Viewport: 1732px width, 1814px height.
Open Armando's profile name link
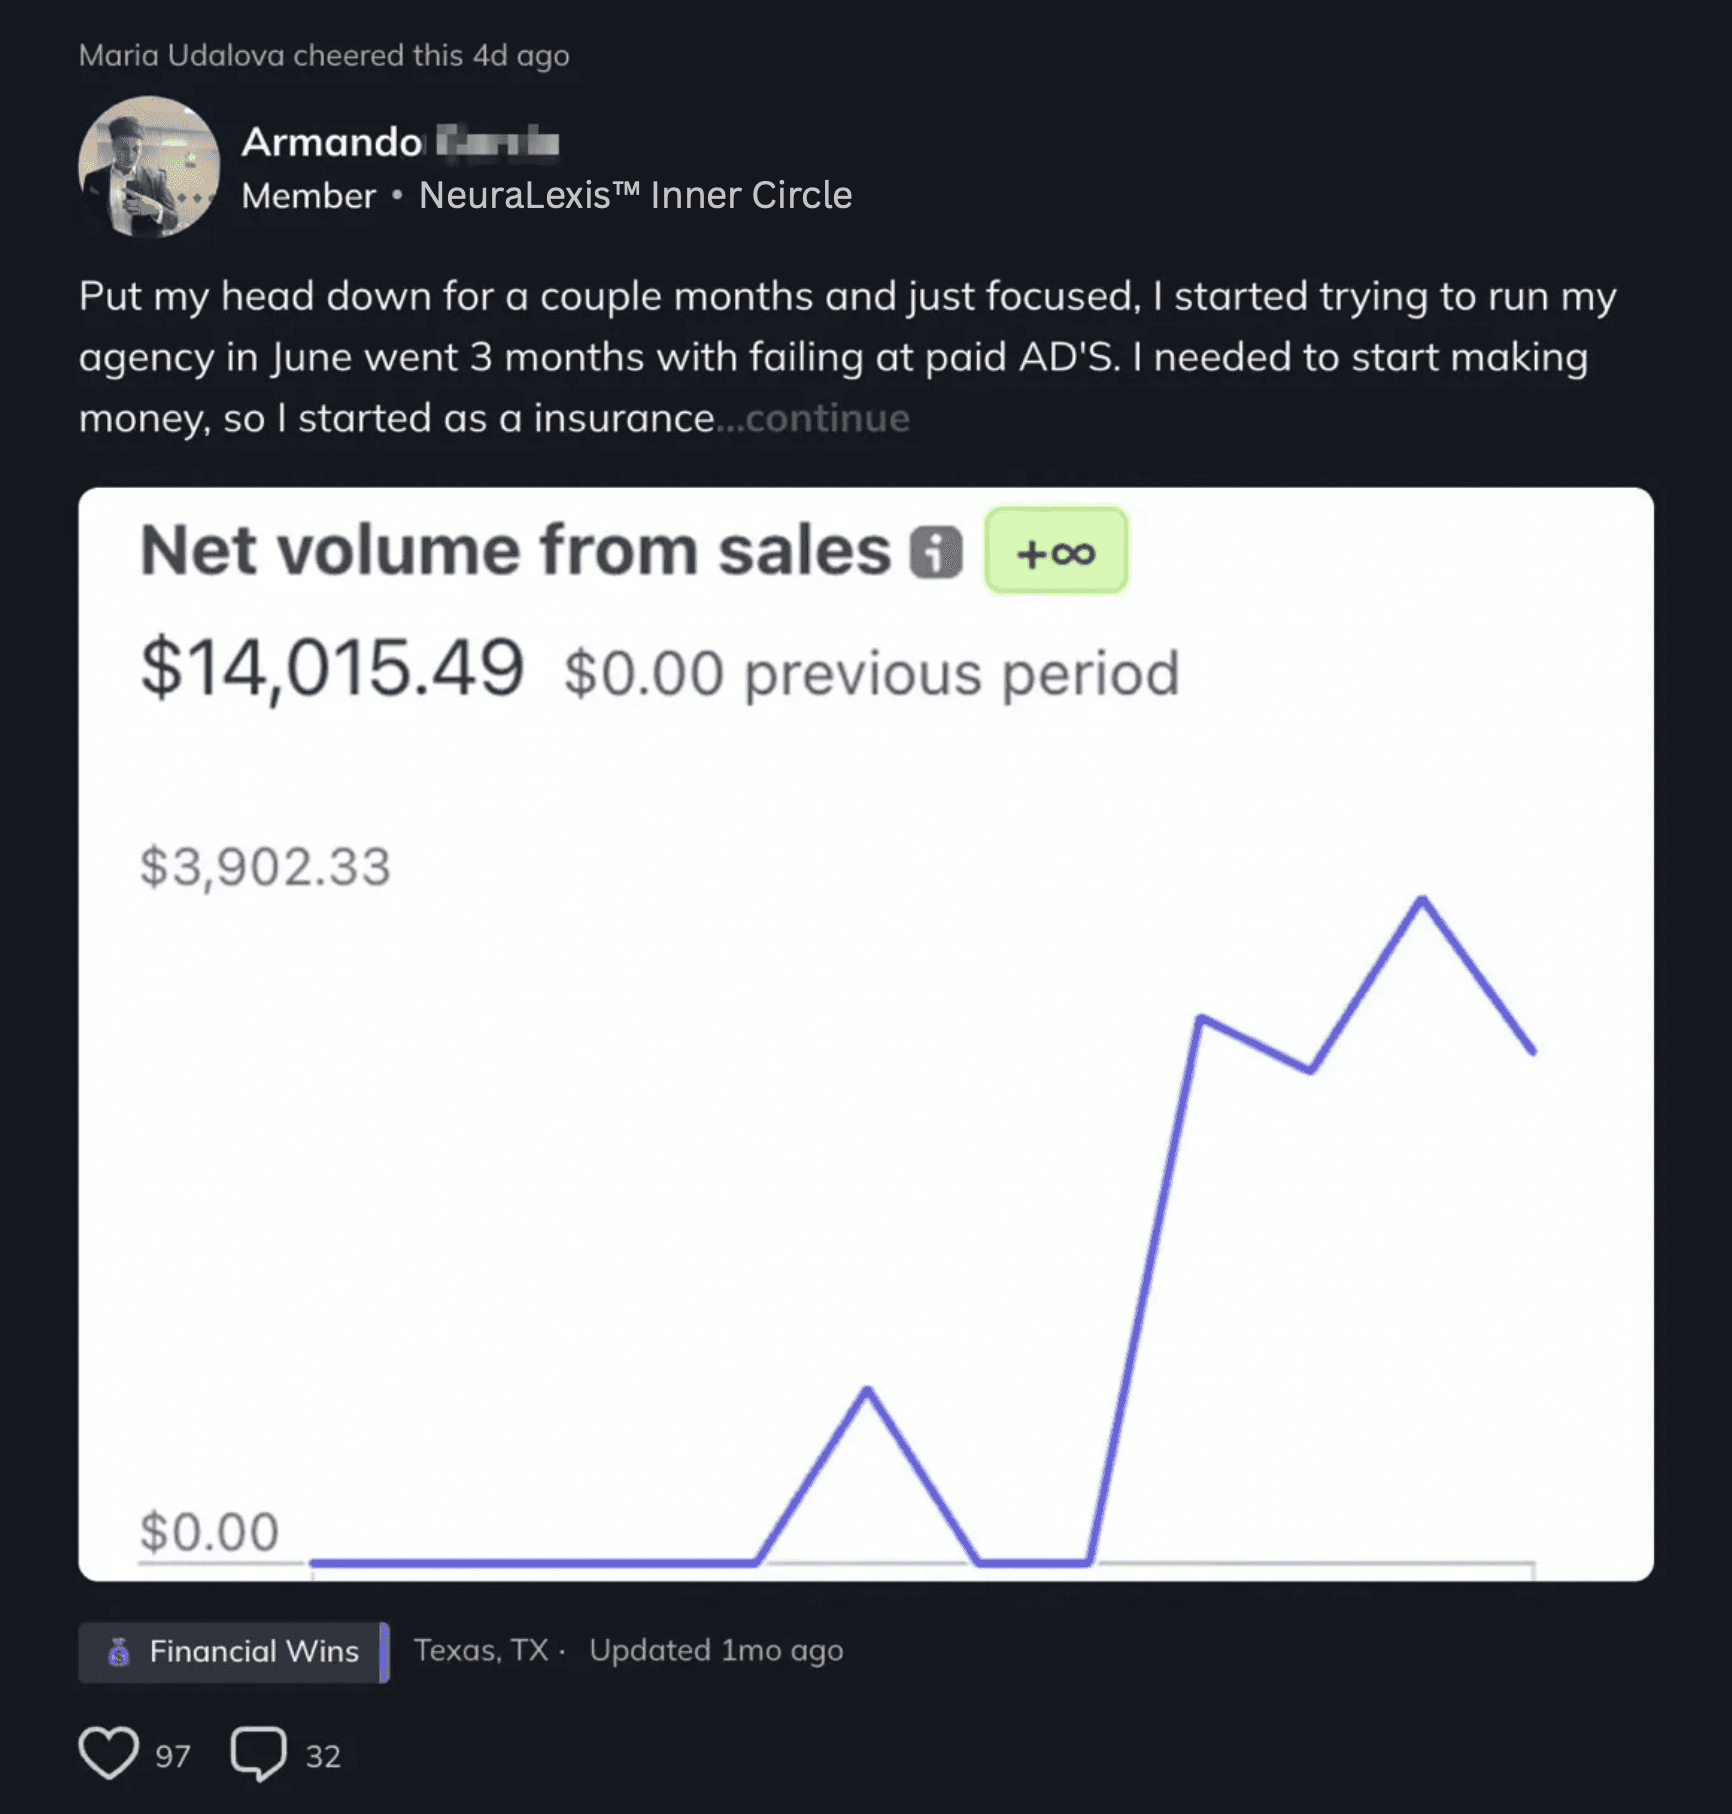[400, 142]
